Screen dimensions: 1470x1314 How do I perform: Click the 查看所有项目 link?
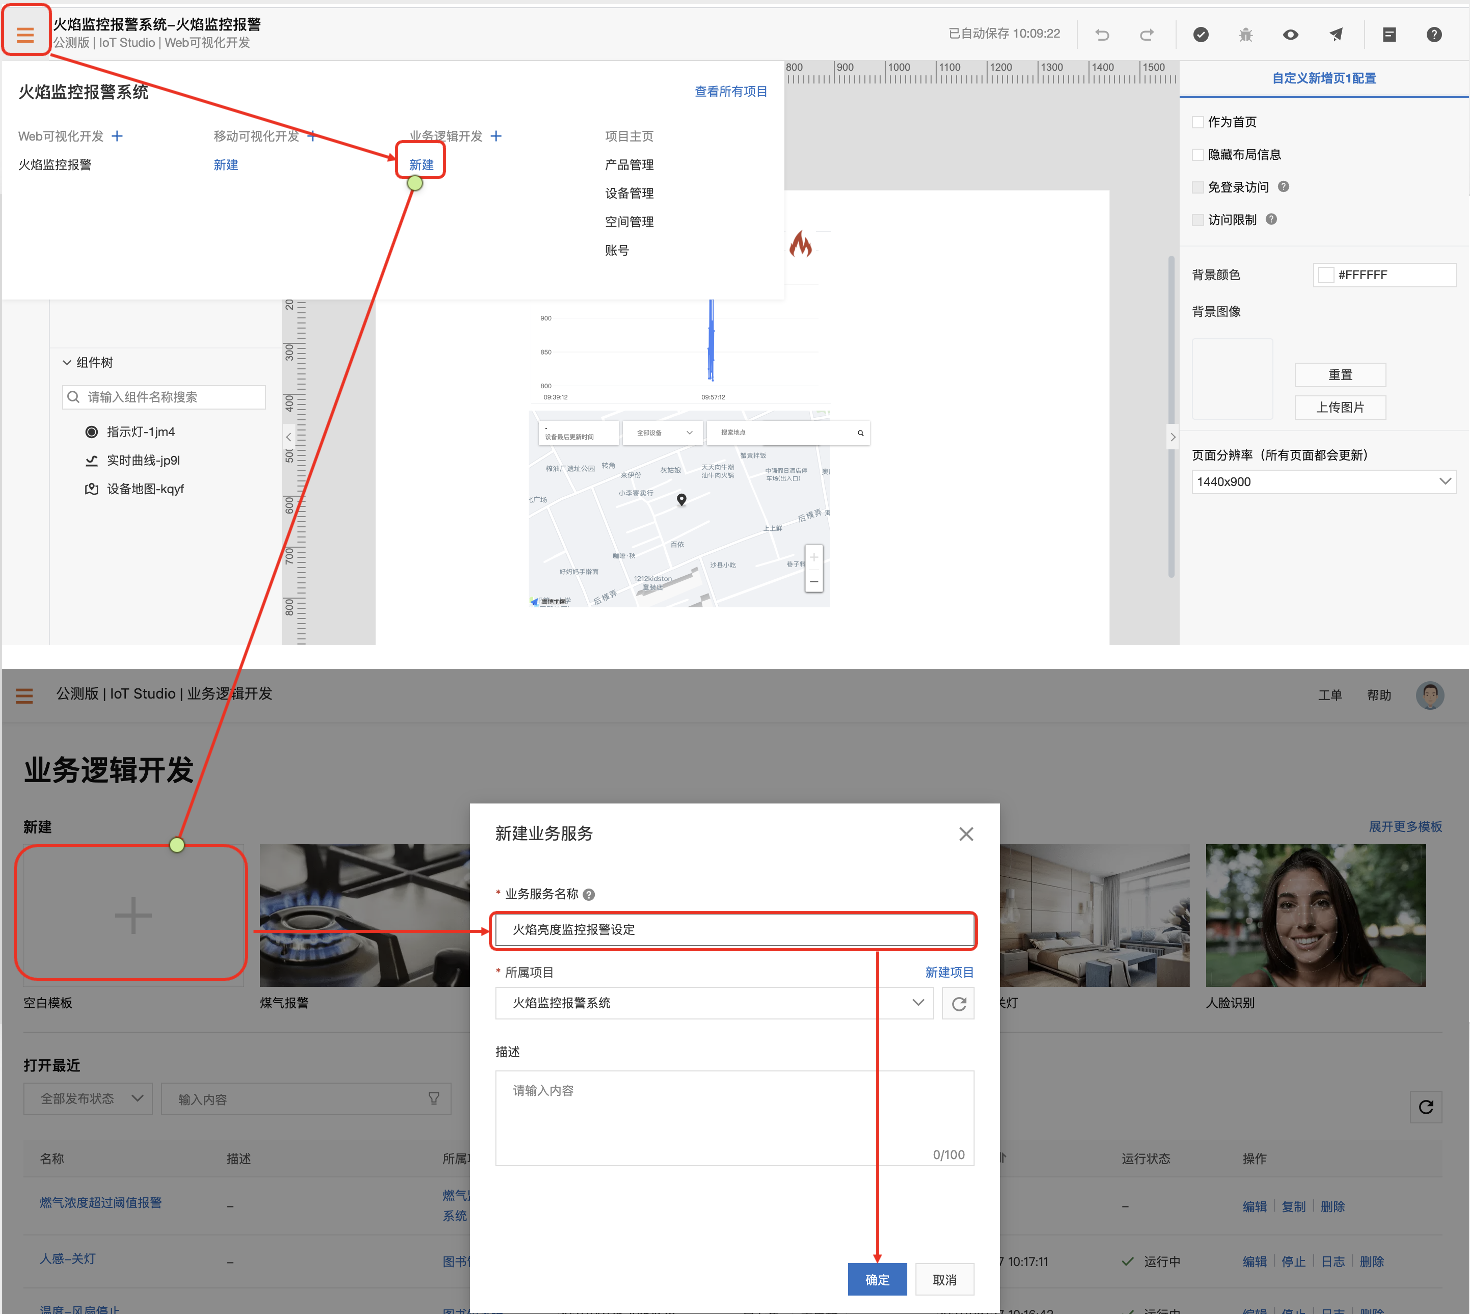731,92
